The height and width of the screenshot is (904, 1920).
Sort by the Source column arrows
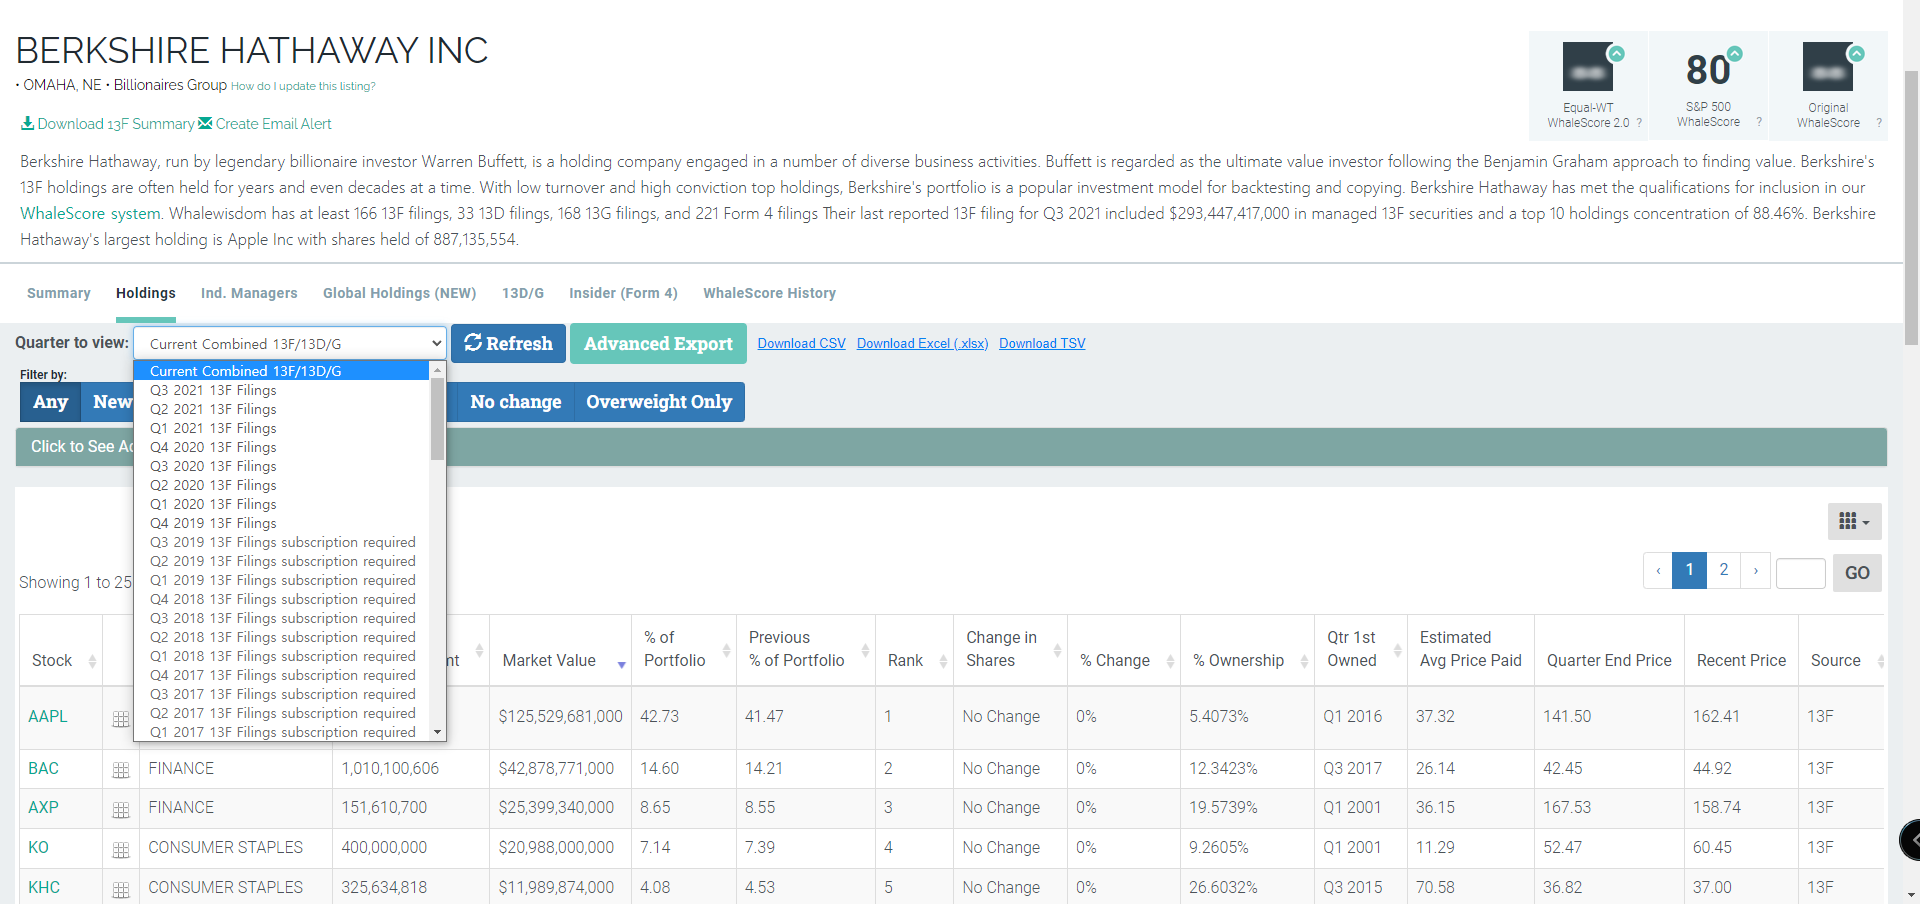(x=1881, y=661)
